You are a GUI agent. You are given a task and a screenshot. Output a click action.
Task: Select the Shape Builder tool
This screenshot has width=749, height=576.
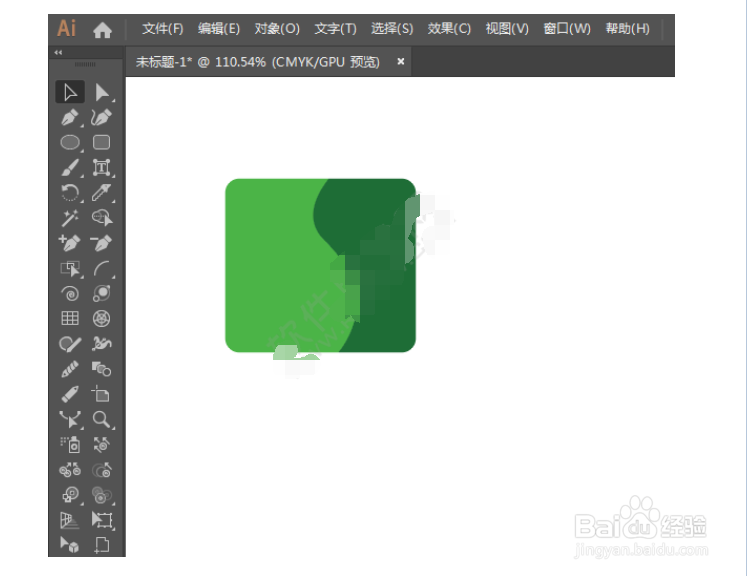click(102, 369)
